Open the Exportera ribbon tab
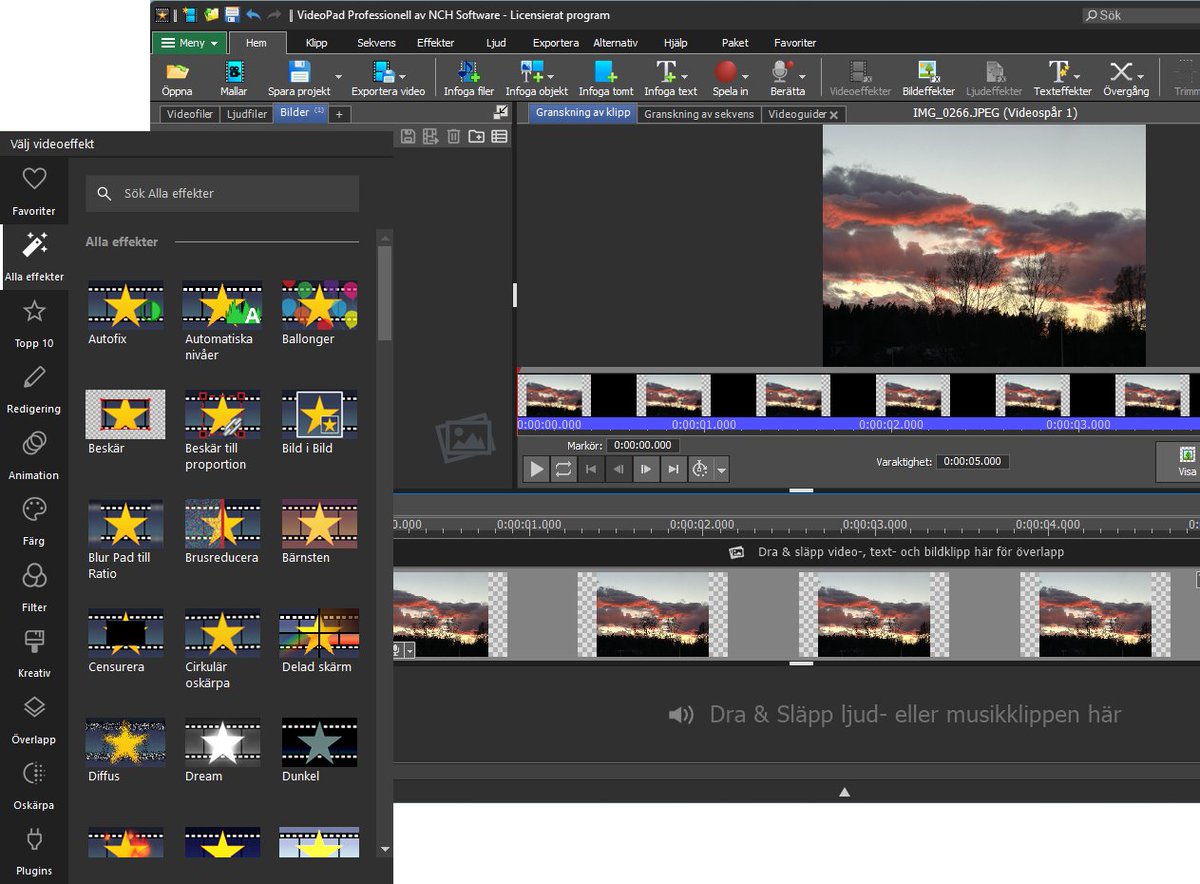Screen dimensions: 1200x884 pos(556,43)
